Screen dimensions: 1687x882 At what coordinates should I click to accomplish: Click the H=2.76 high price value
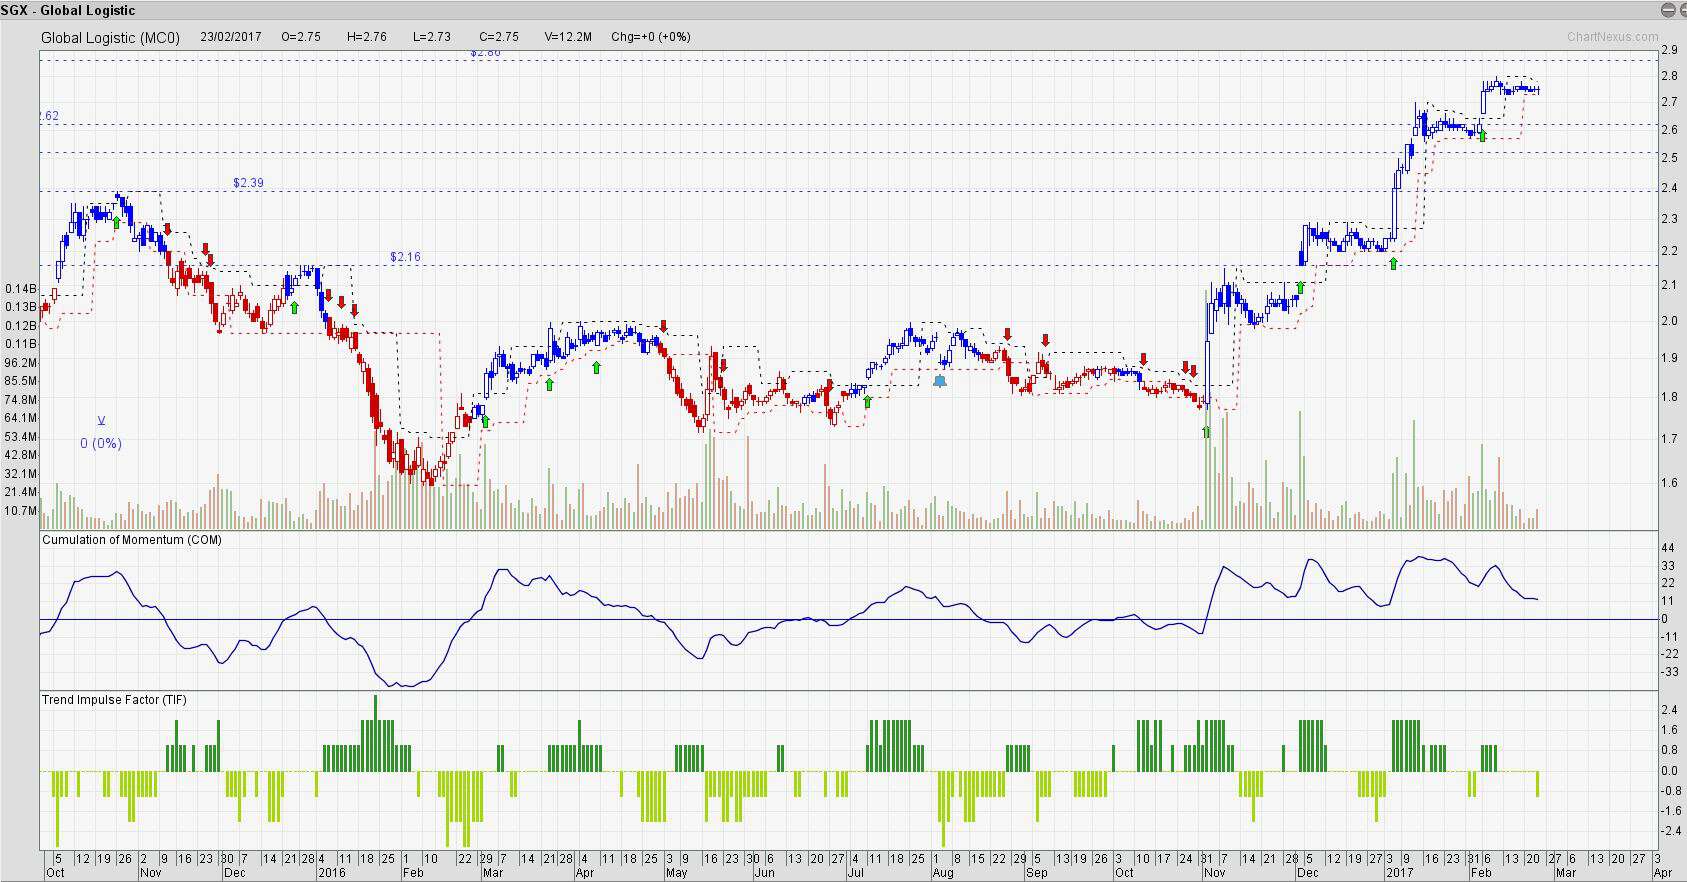click(367, 37)
